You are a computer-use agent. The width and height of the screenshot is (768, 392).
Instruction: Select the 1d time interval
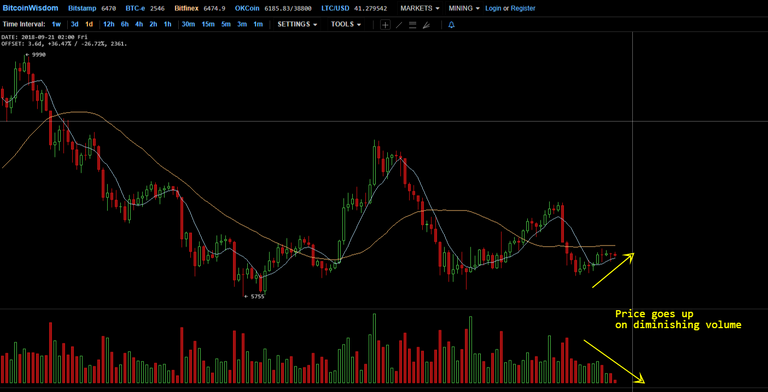[89, 24]
